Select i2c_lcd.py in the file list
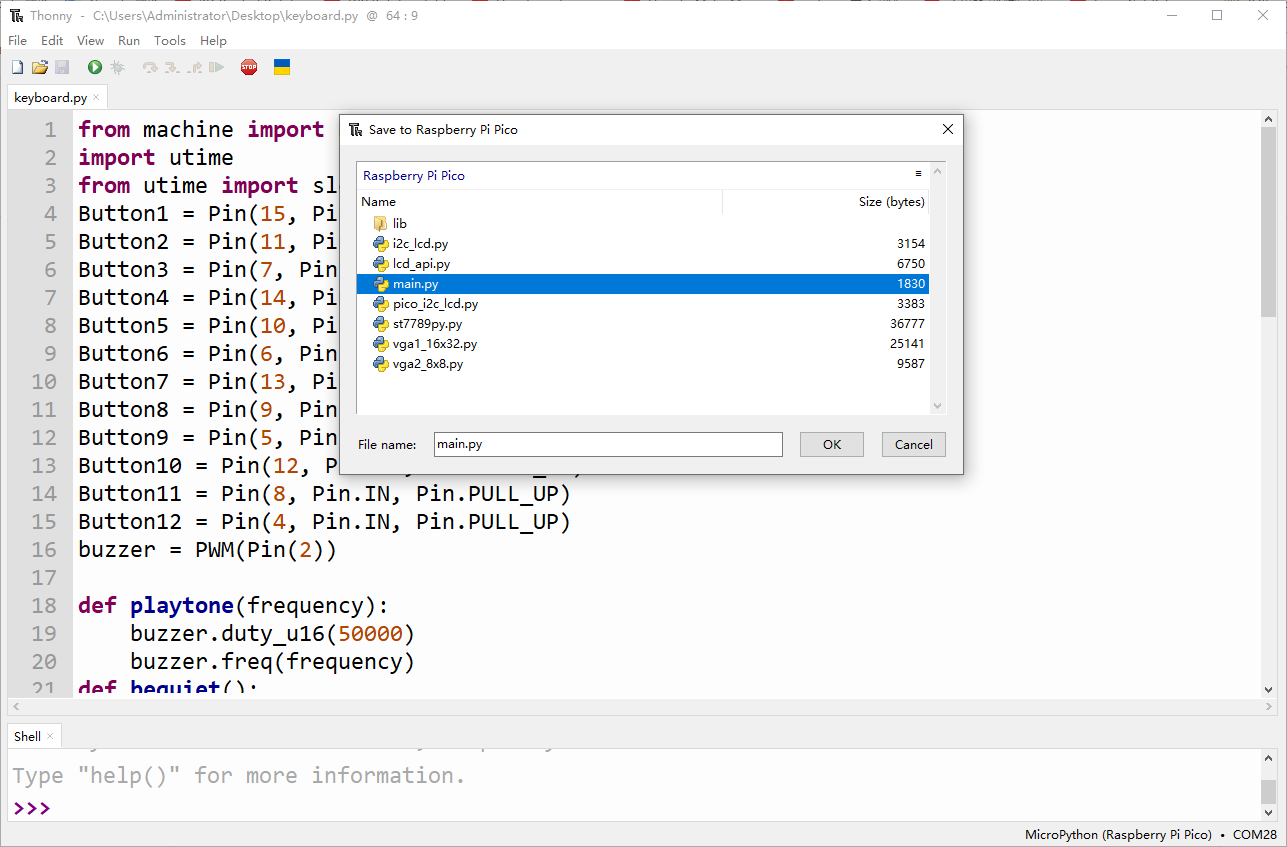This screenshot has height=847, width=1287. click(x=643, y=243)
